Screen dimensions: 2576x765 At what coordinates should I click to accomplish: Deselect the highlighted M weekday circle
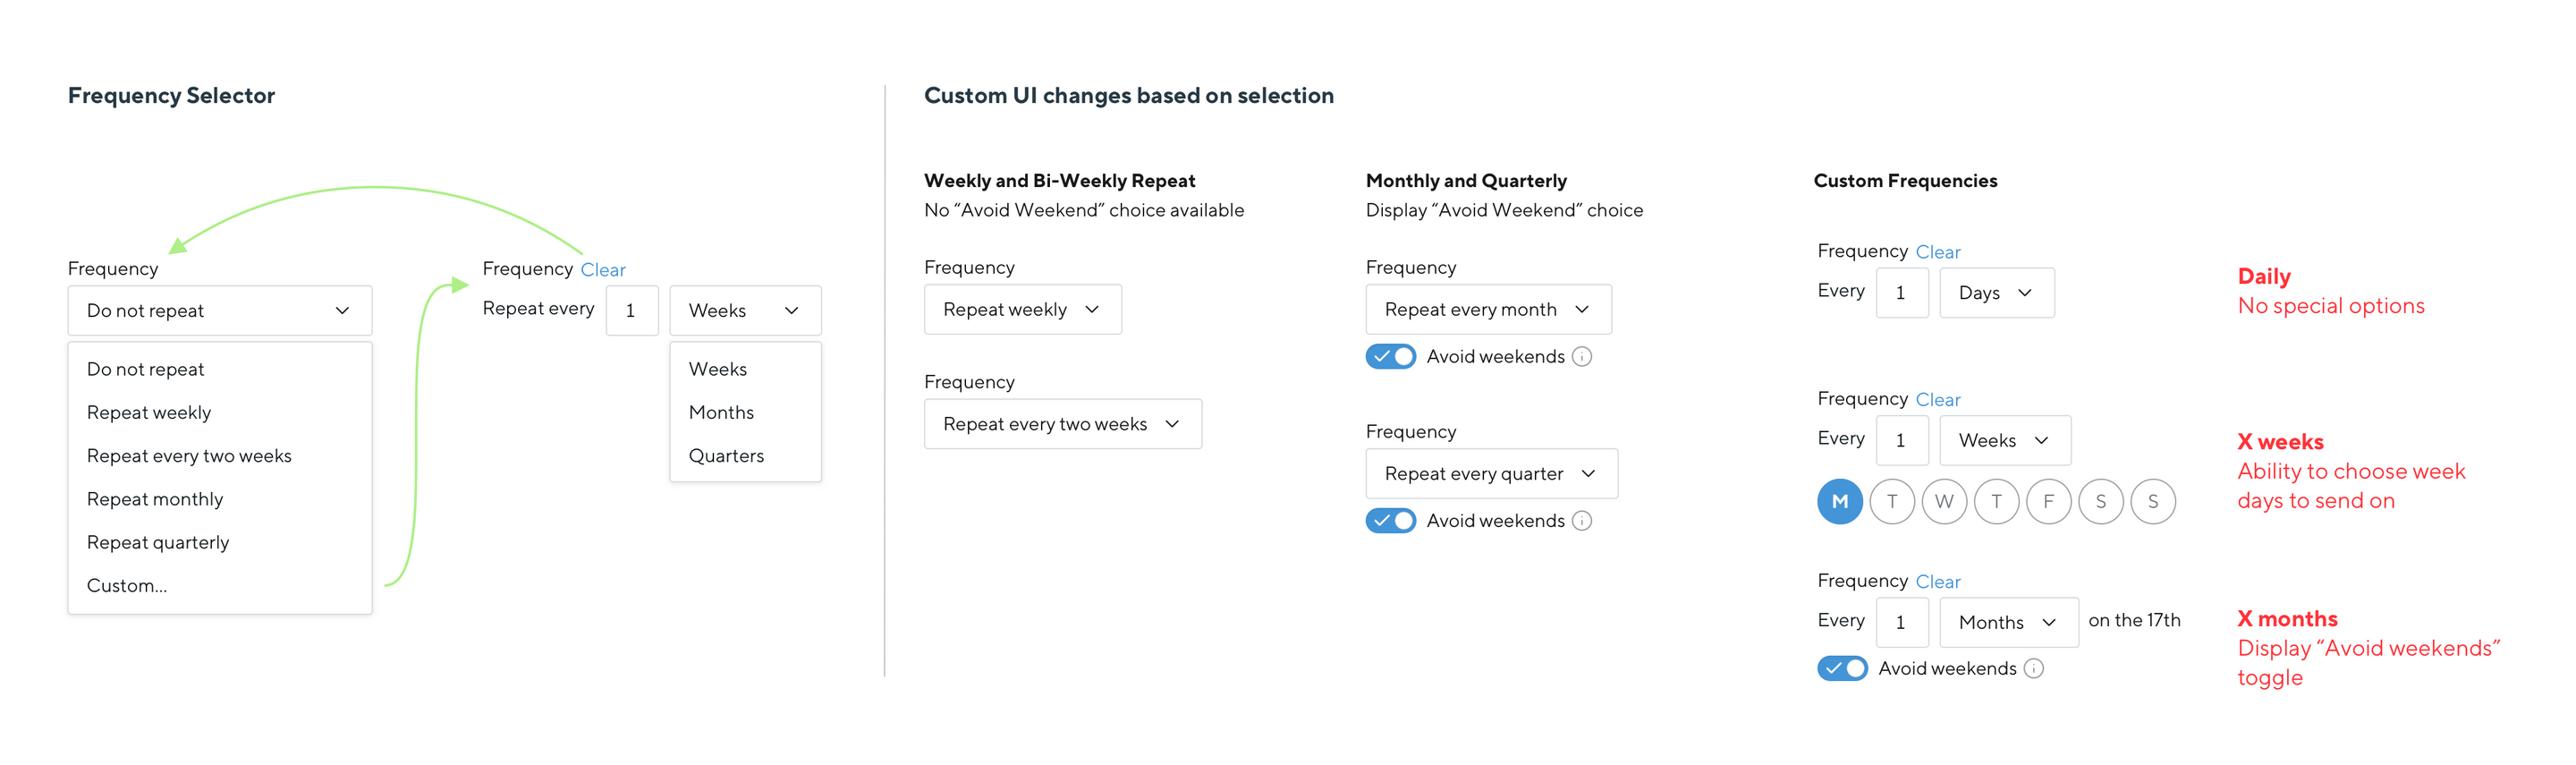pos(1840,501)
